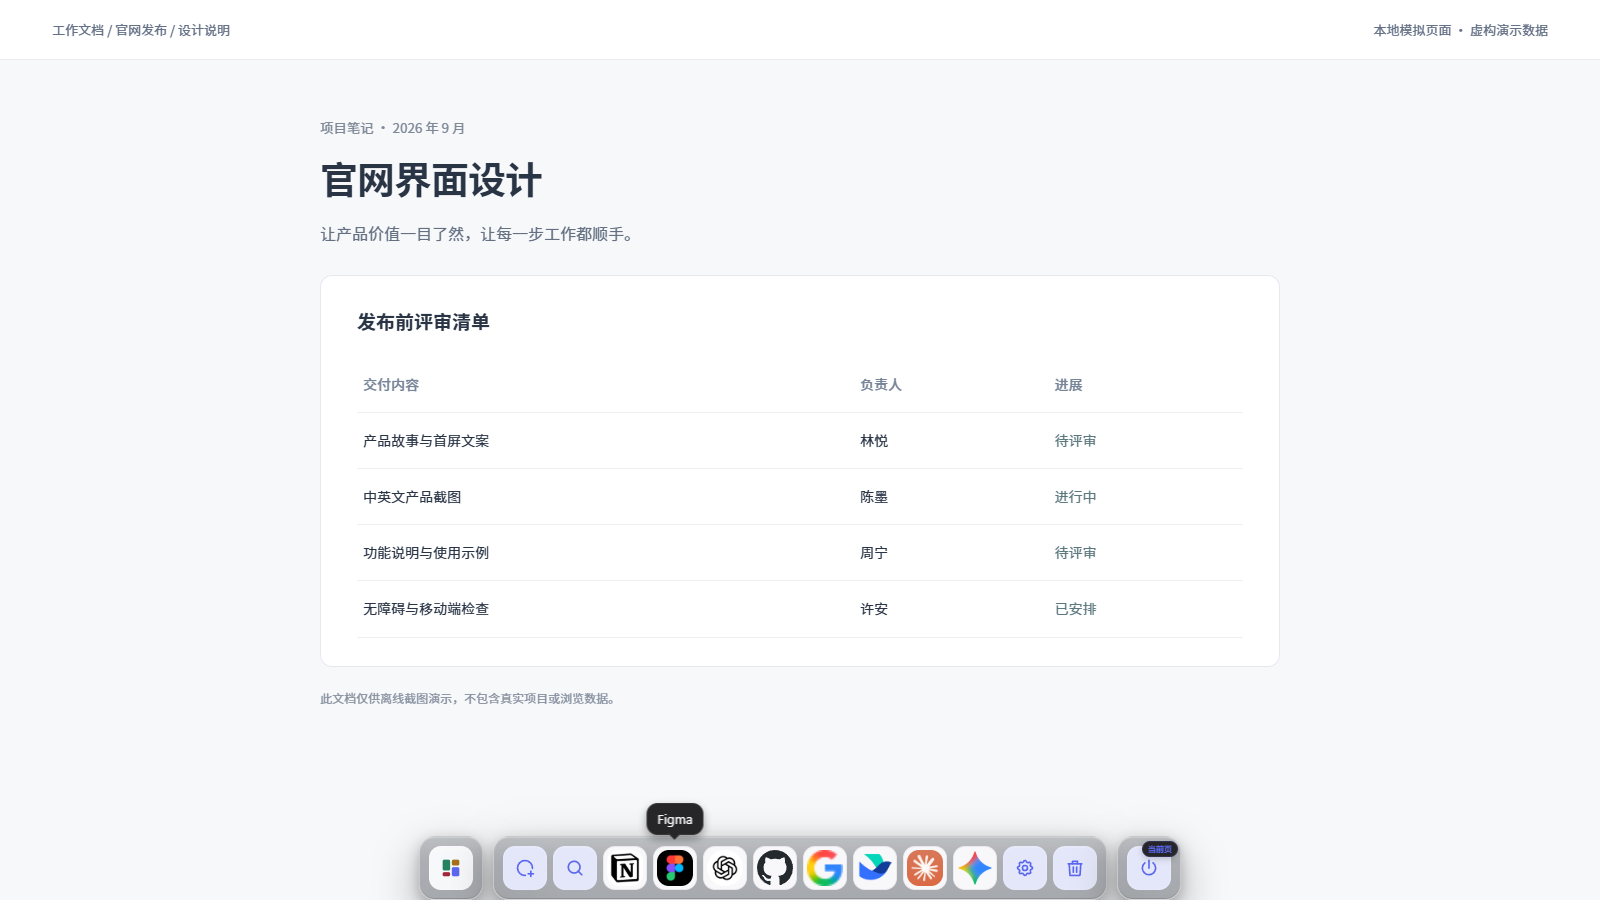Click the 发布前评审清单 card heading
Image resolution: width=1600 pixels, height=900 pixels.
(423, 322)
